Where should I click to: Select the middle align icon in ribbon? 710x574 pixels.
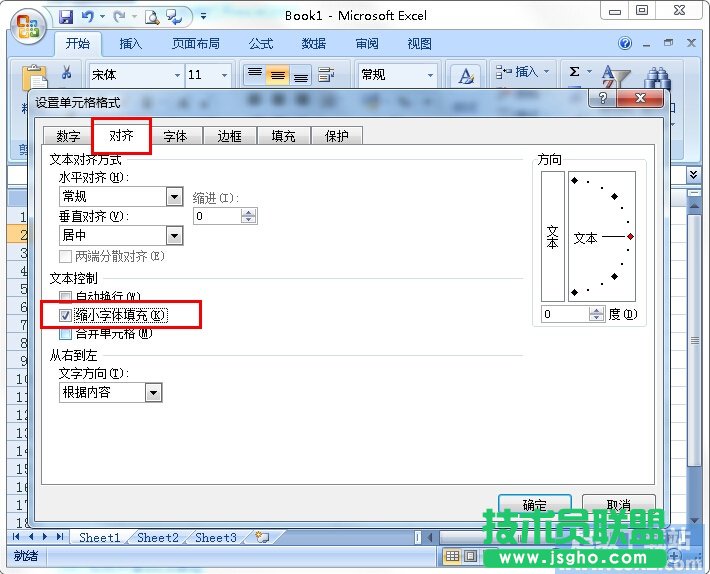278,75
